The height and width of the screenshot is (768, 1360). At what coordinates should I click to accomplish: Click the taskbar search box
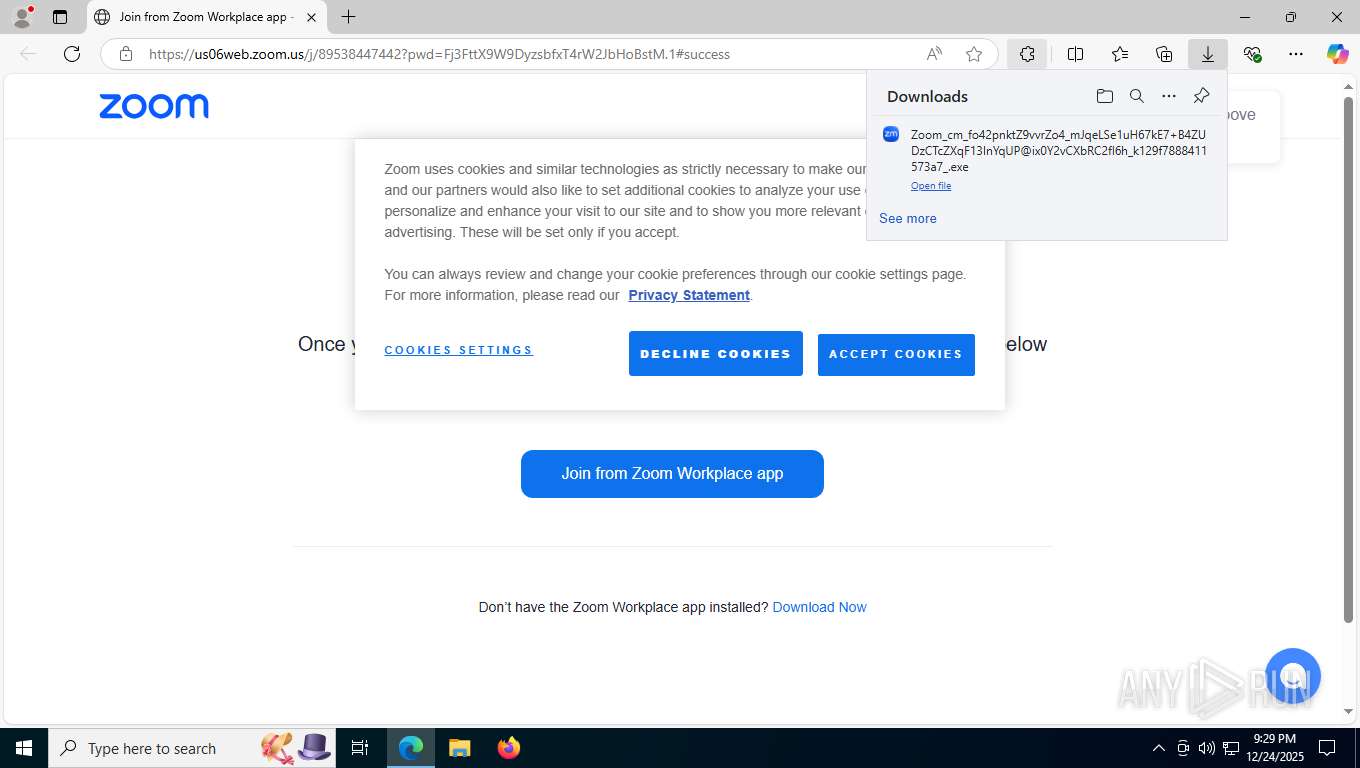click(x=192, y=748)
